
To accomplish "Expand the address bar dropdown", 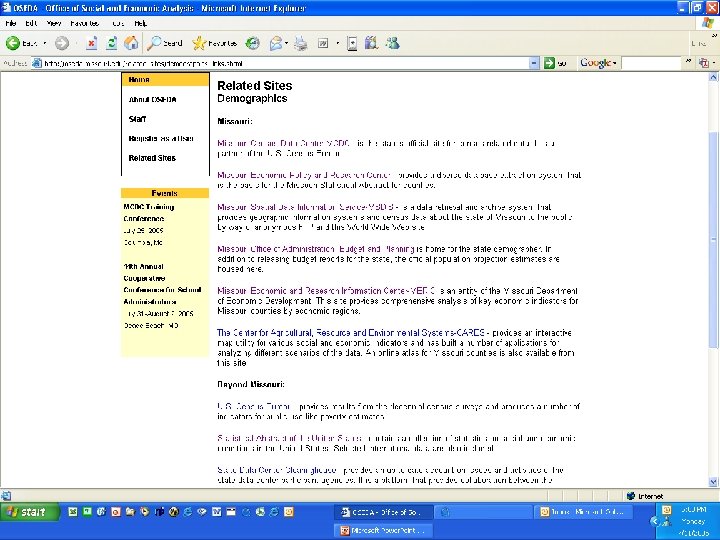I will [x=534, y=63].
